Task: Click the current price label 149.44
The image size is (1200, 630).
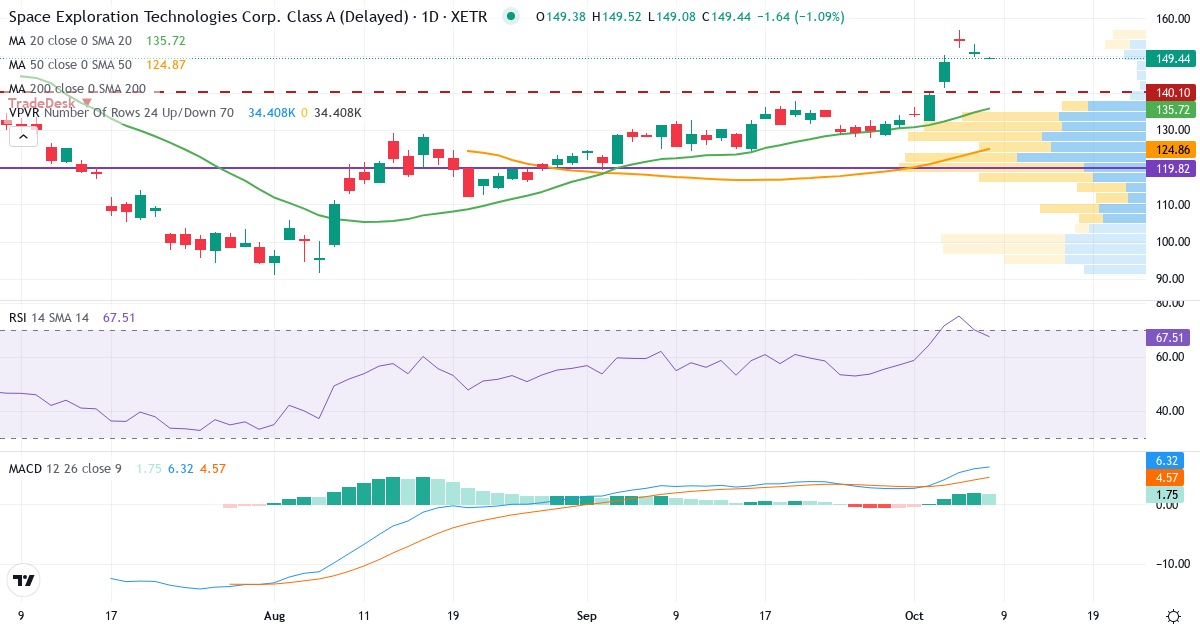Action: coord(1171,60)
